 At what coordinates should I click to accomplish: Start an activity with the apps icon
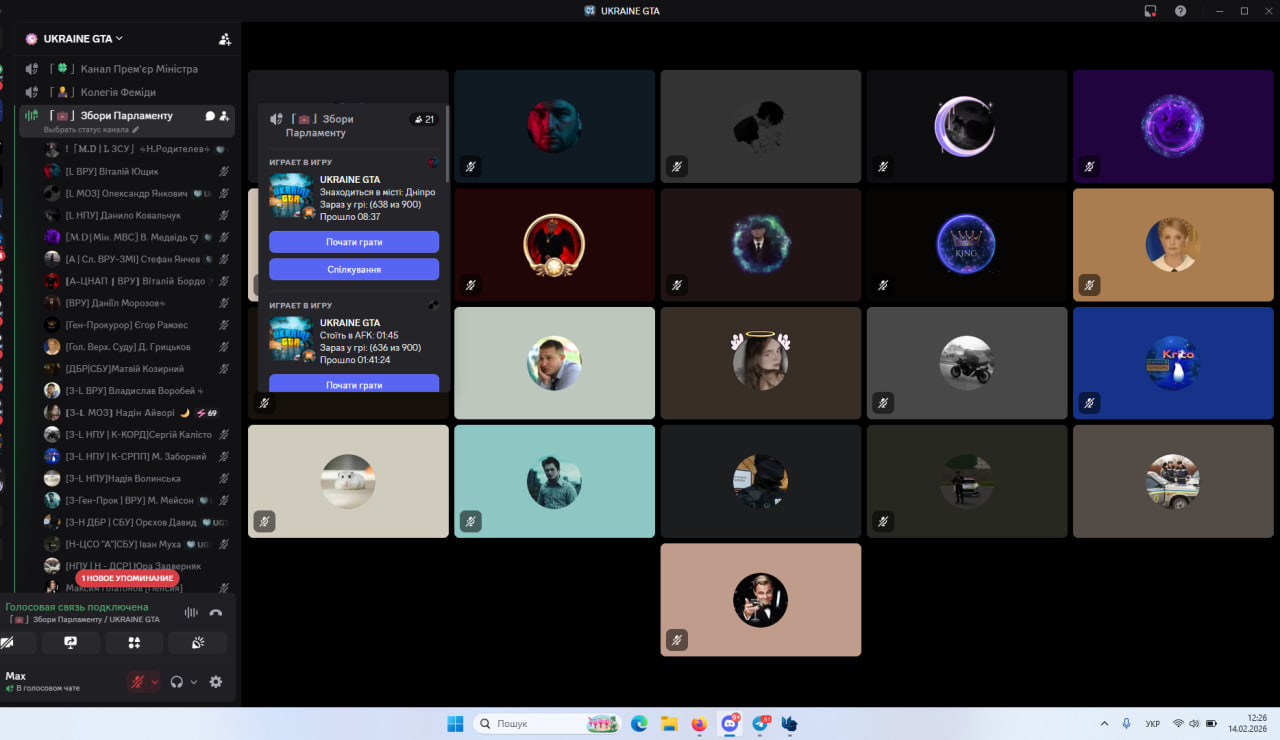pyautogui.click(x=134, y=643)
